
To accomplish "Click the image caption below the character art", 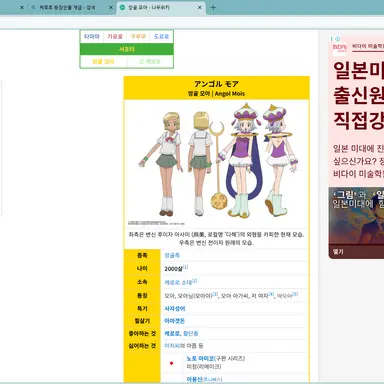I will tap(217, 238).
